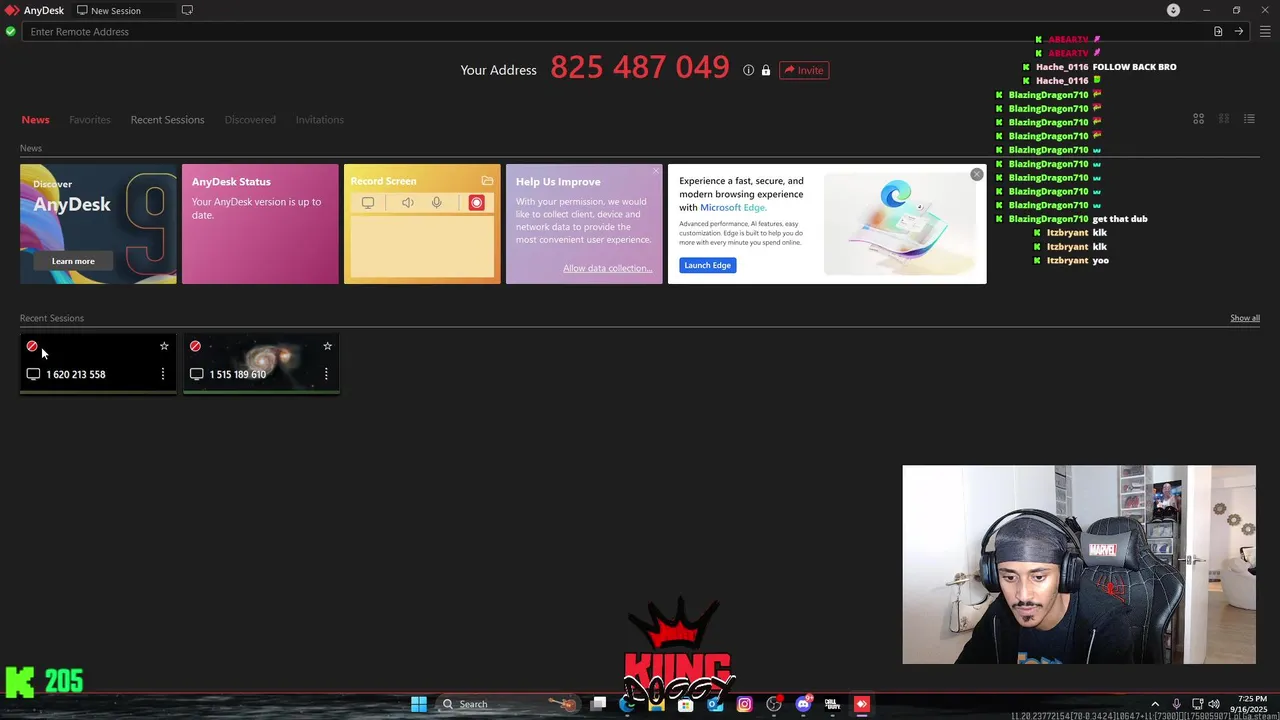Click Show all recent sessions

(x=1245, y=318)
